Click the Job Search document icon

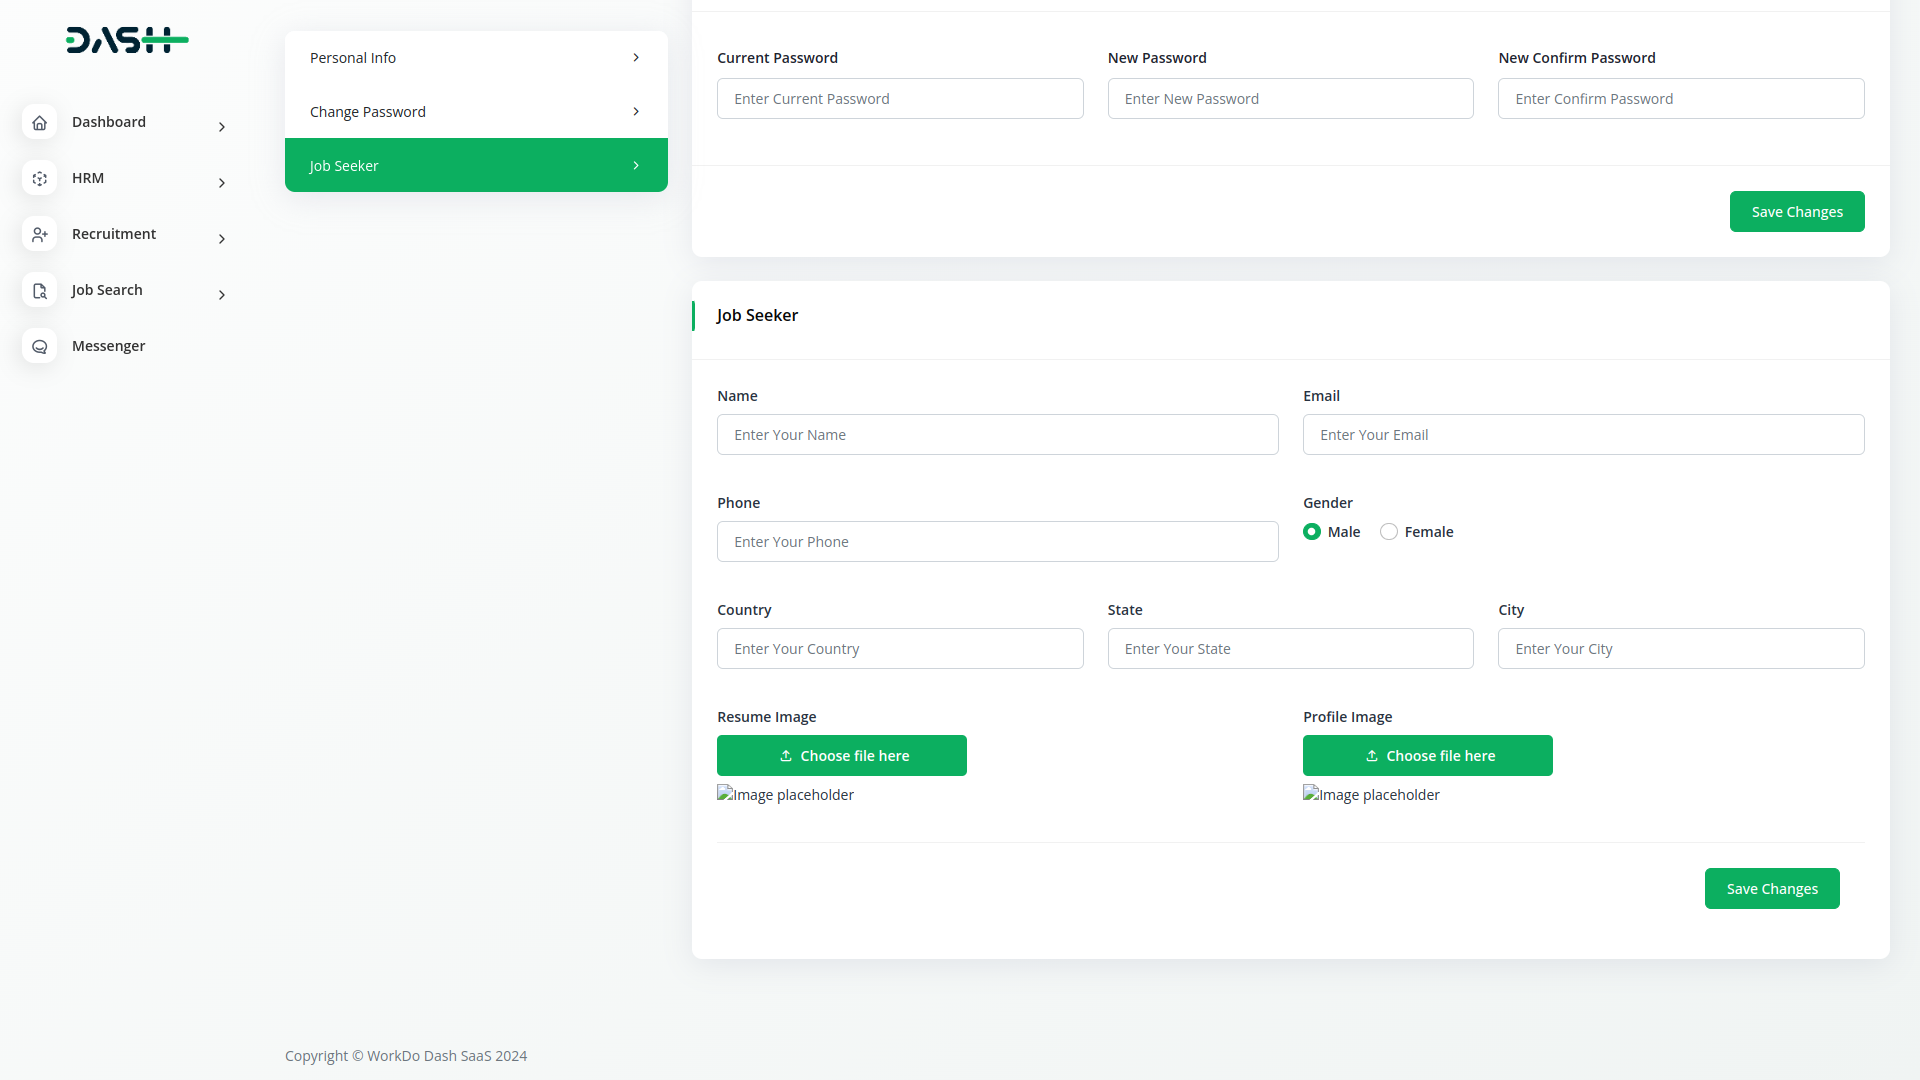[x=39, y=290]
